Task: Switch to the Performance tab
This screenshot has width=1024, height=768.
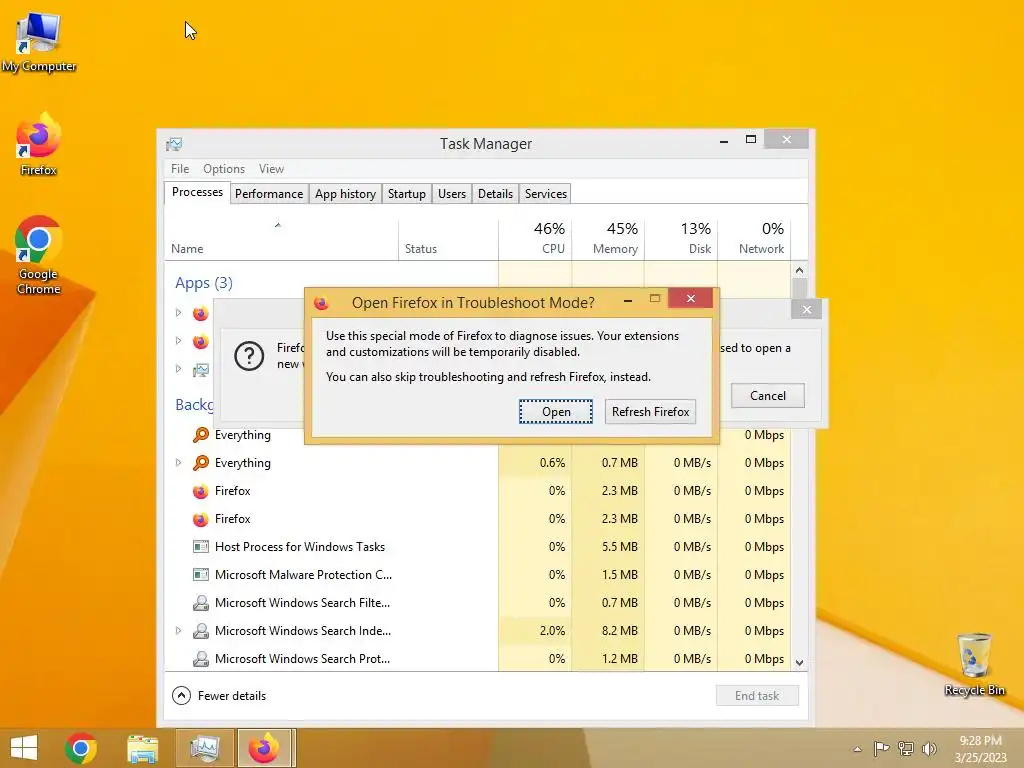Action: pyautogui.click(x=269, y=194)
